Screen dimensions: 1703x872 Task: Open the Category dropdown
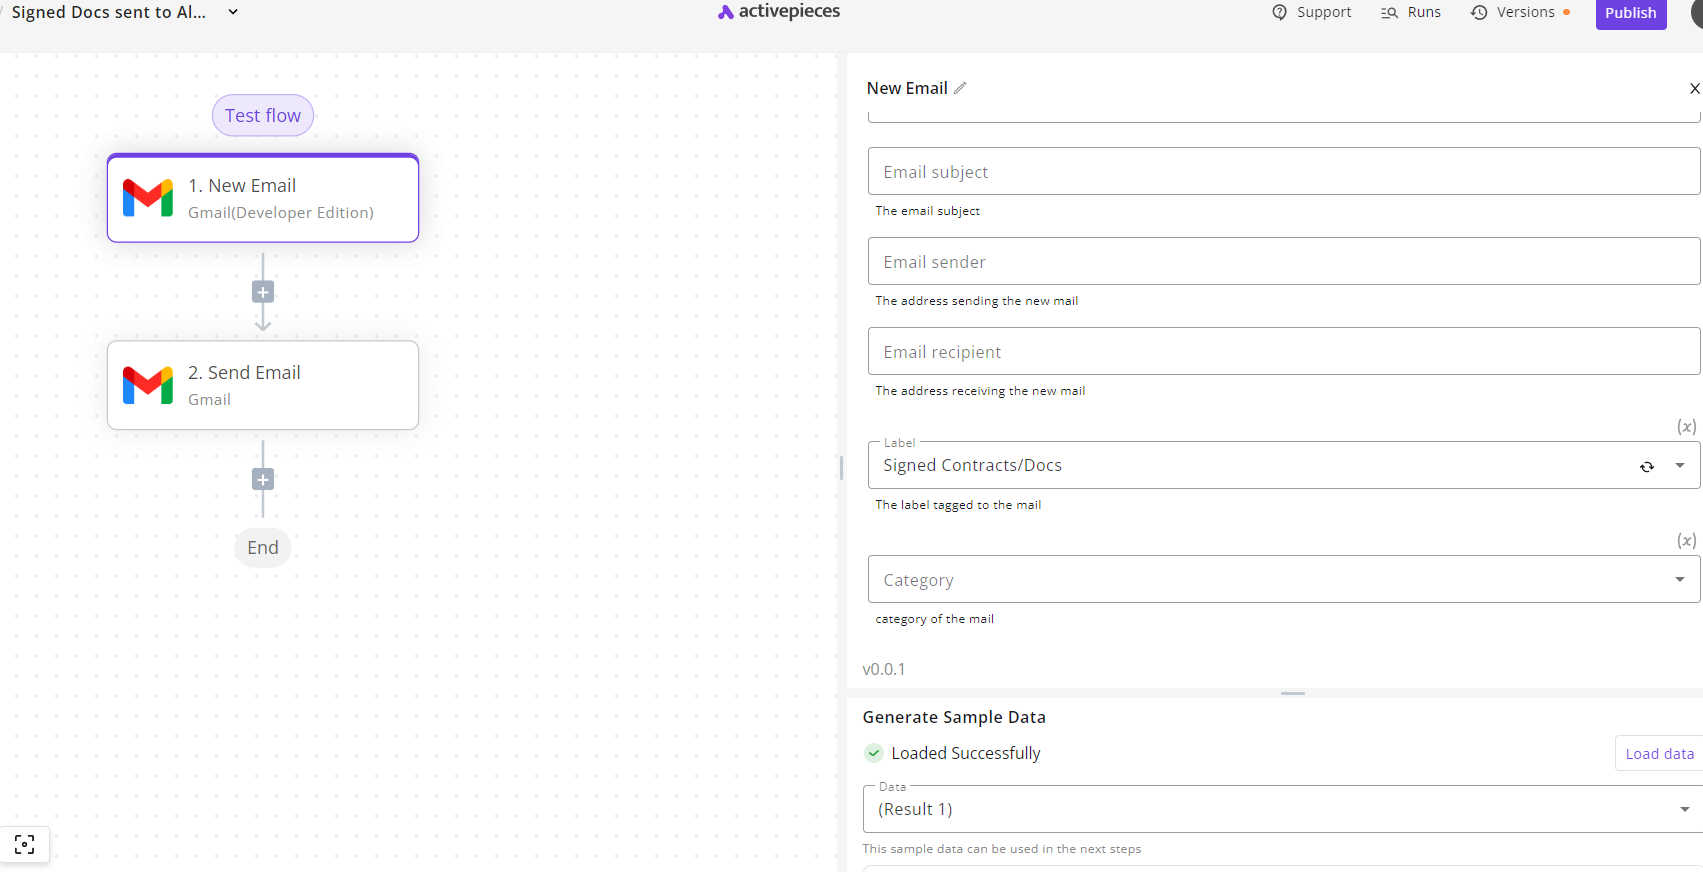pos(1284,579)
